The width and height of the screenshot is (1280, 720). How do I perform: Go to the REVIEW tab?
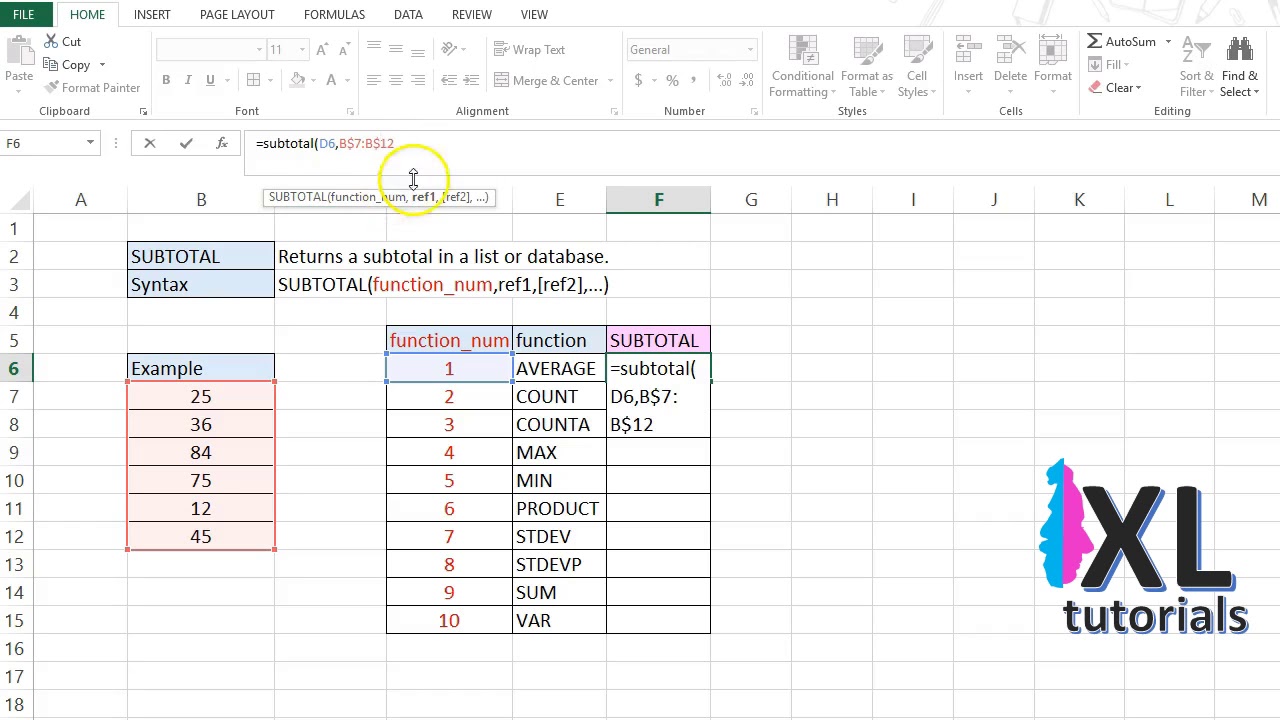(x=471, y=15)
